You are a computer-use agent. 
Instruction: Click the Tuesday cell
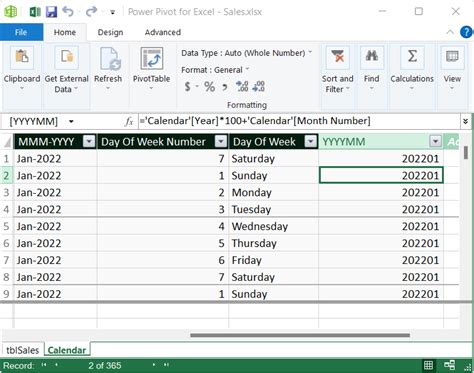click(273, 210)
